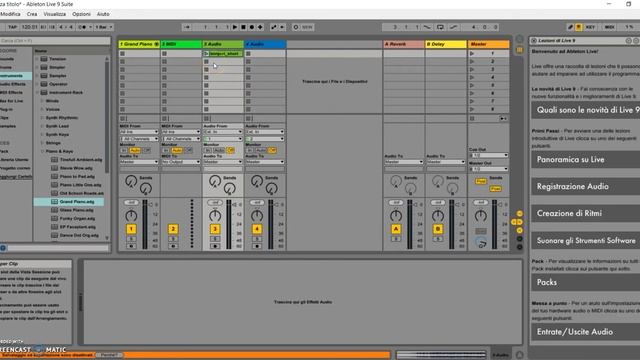Select the 1 Grand Piano track header
The width and height of the screenshot is (640, 360).
[x=139, y=44]
